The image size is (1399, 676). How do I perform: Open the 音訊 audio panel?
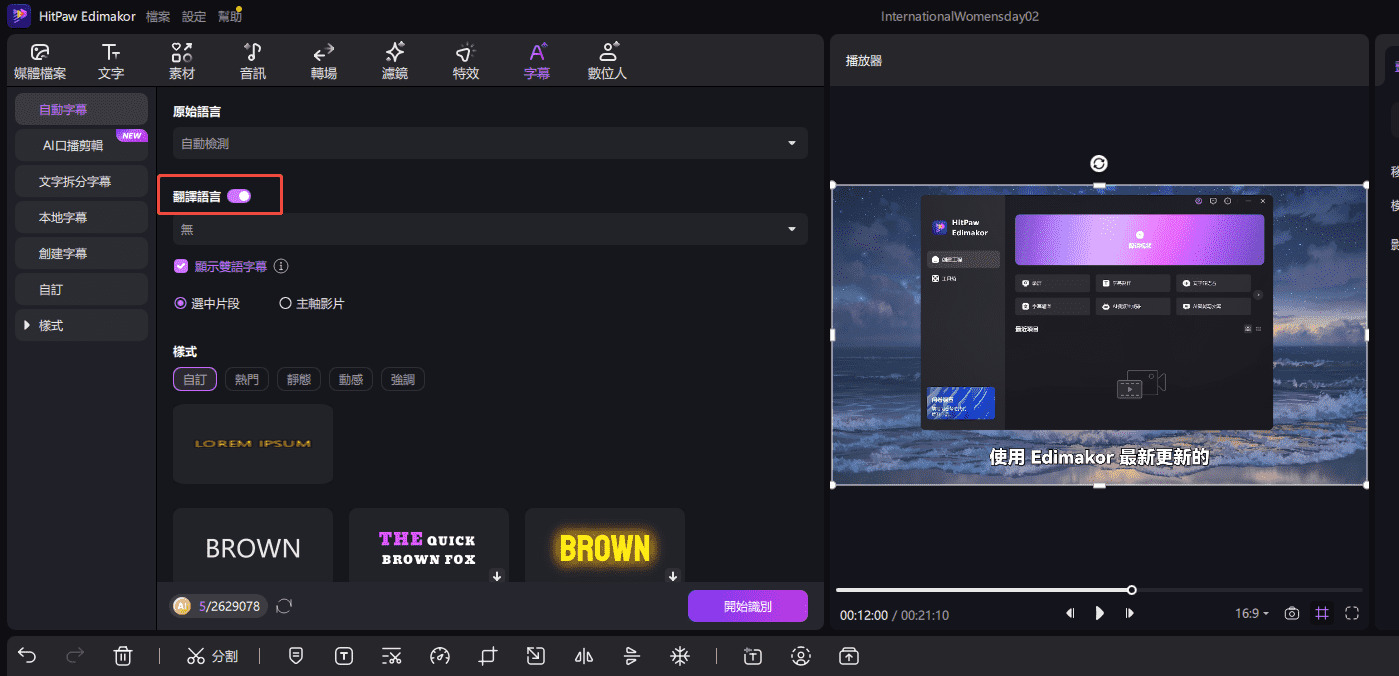(252, 60)
